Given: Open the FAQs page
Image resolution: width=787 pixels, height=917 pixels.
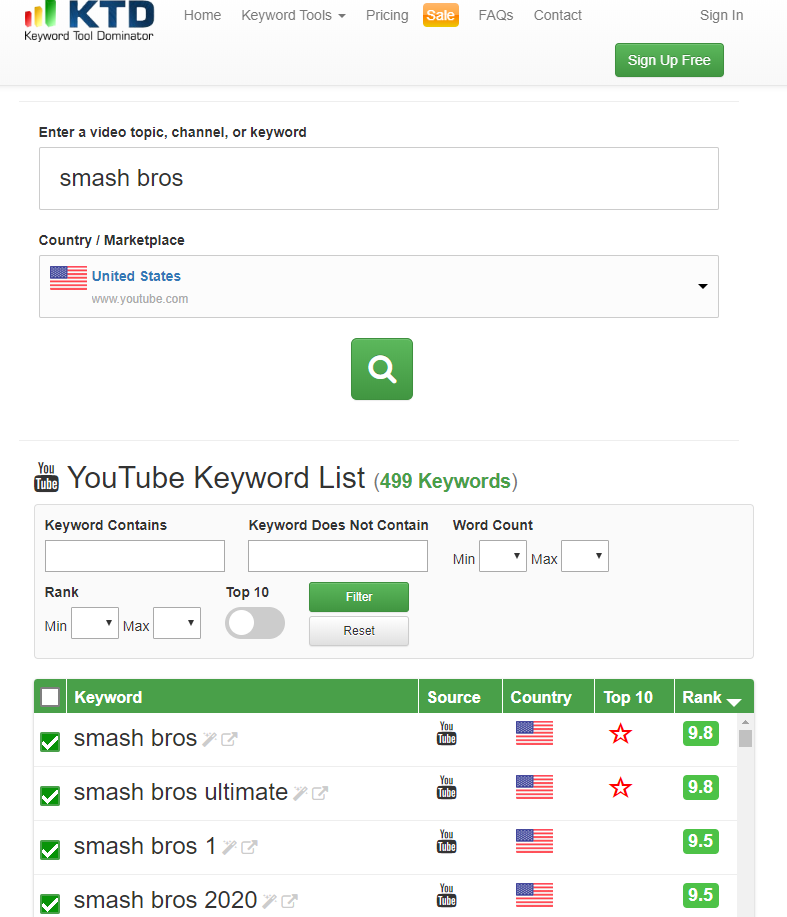Looking at the screenshot, I should coord(496,15).
